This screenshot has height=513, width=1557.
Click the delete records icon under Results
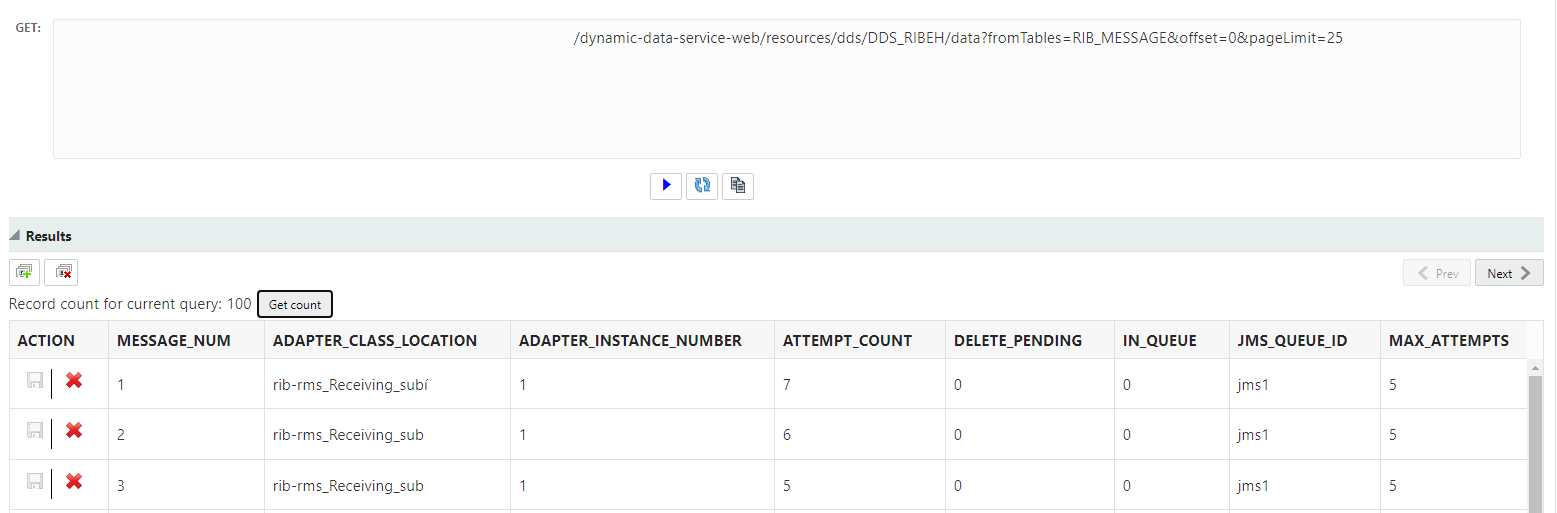61,272
